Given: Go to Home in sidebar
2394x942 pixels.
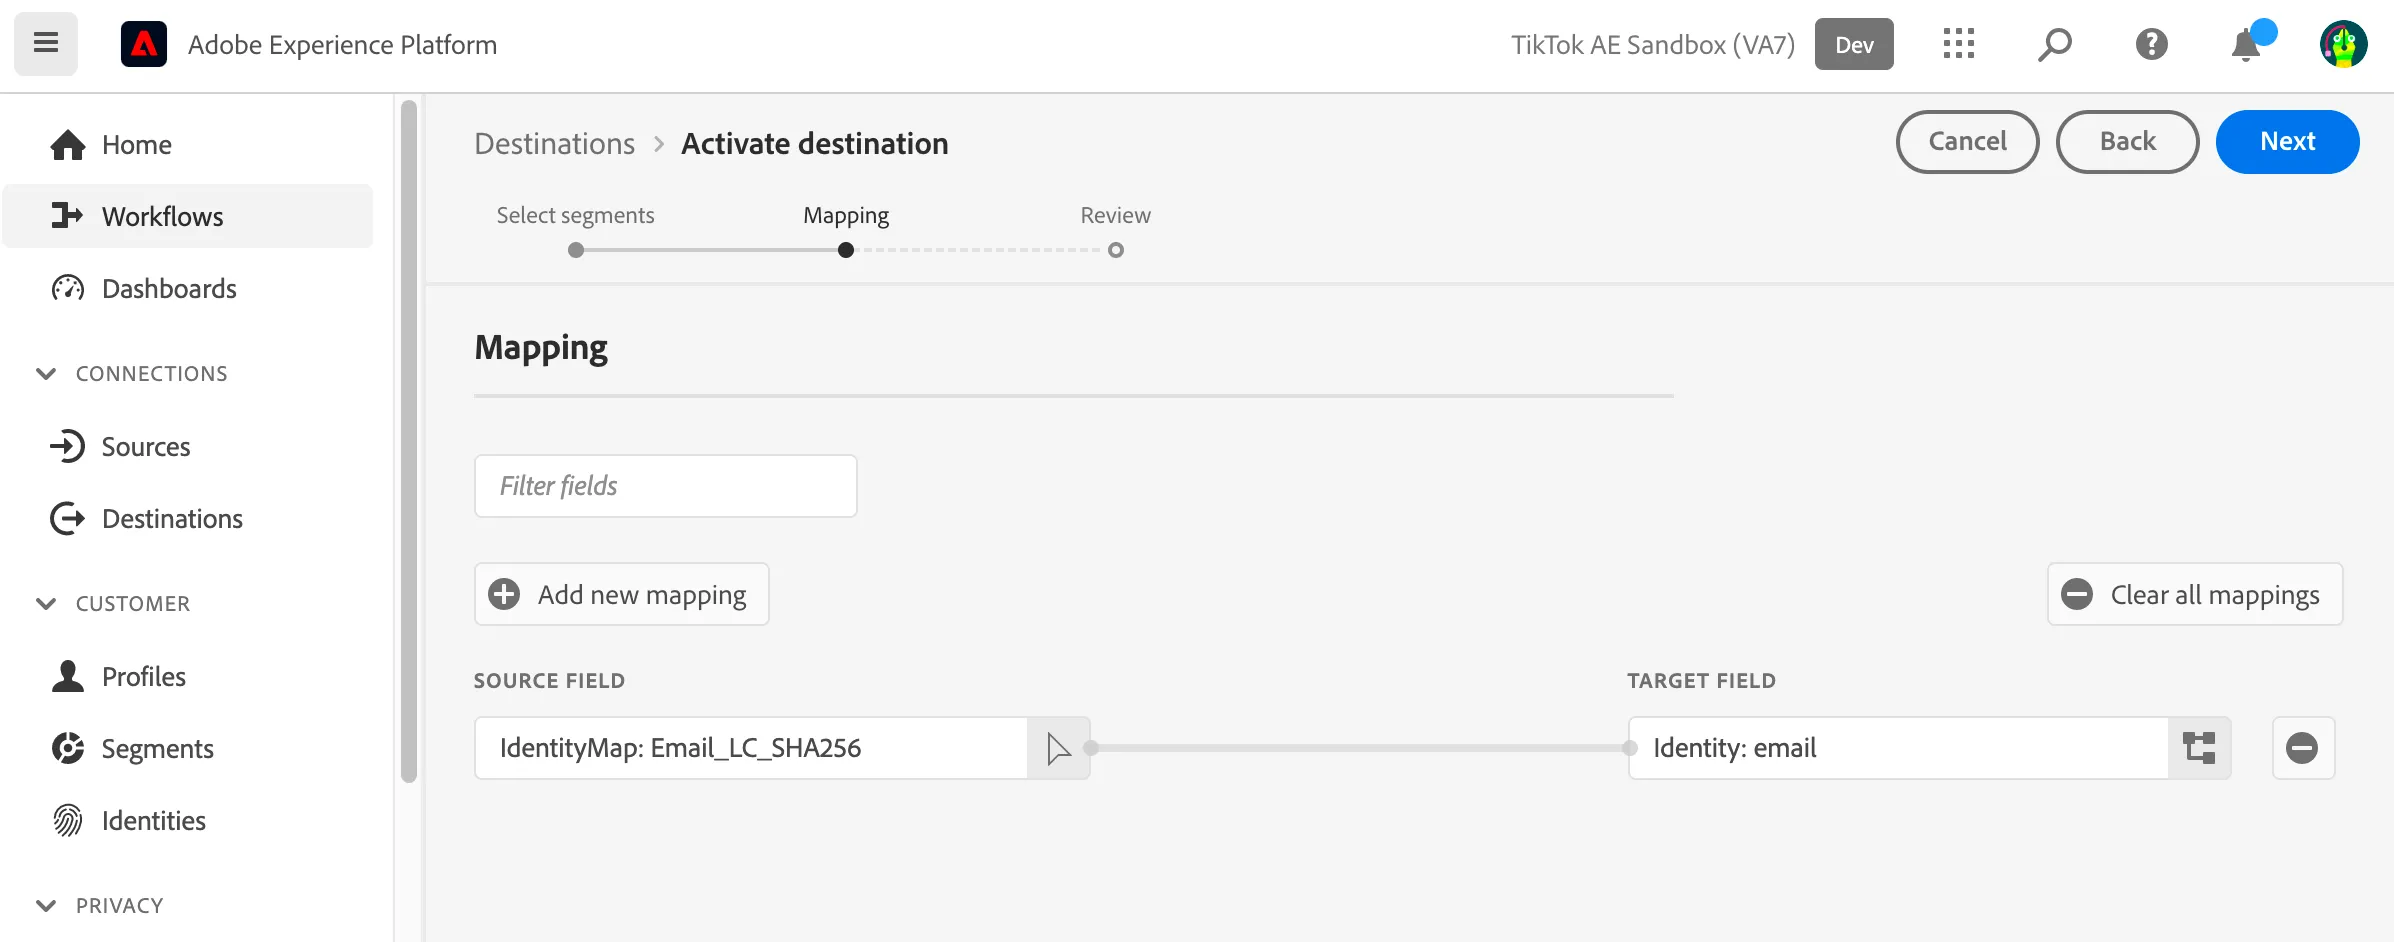Looking at the screenshot, I should click(188, 145).
